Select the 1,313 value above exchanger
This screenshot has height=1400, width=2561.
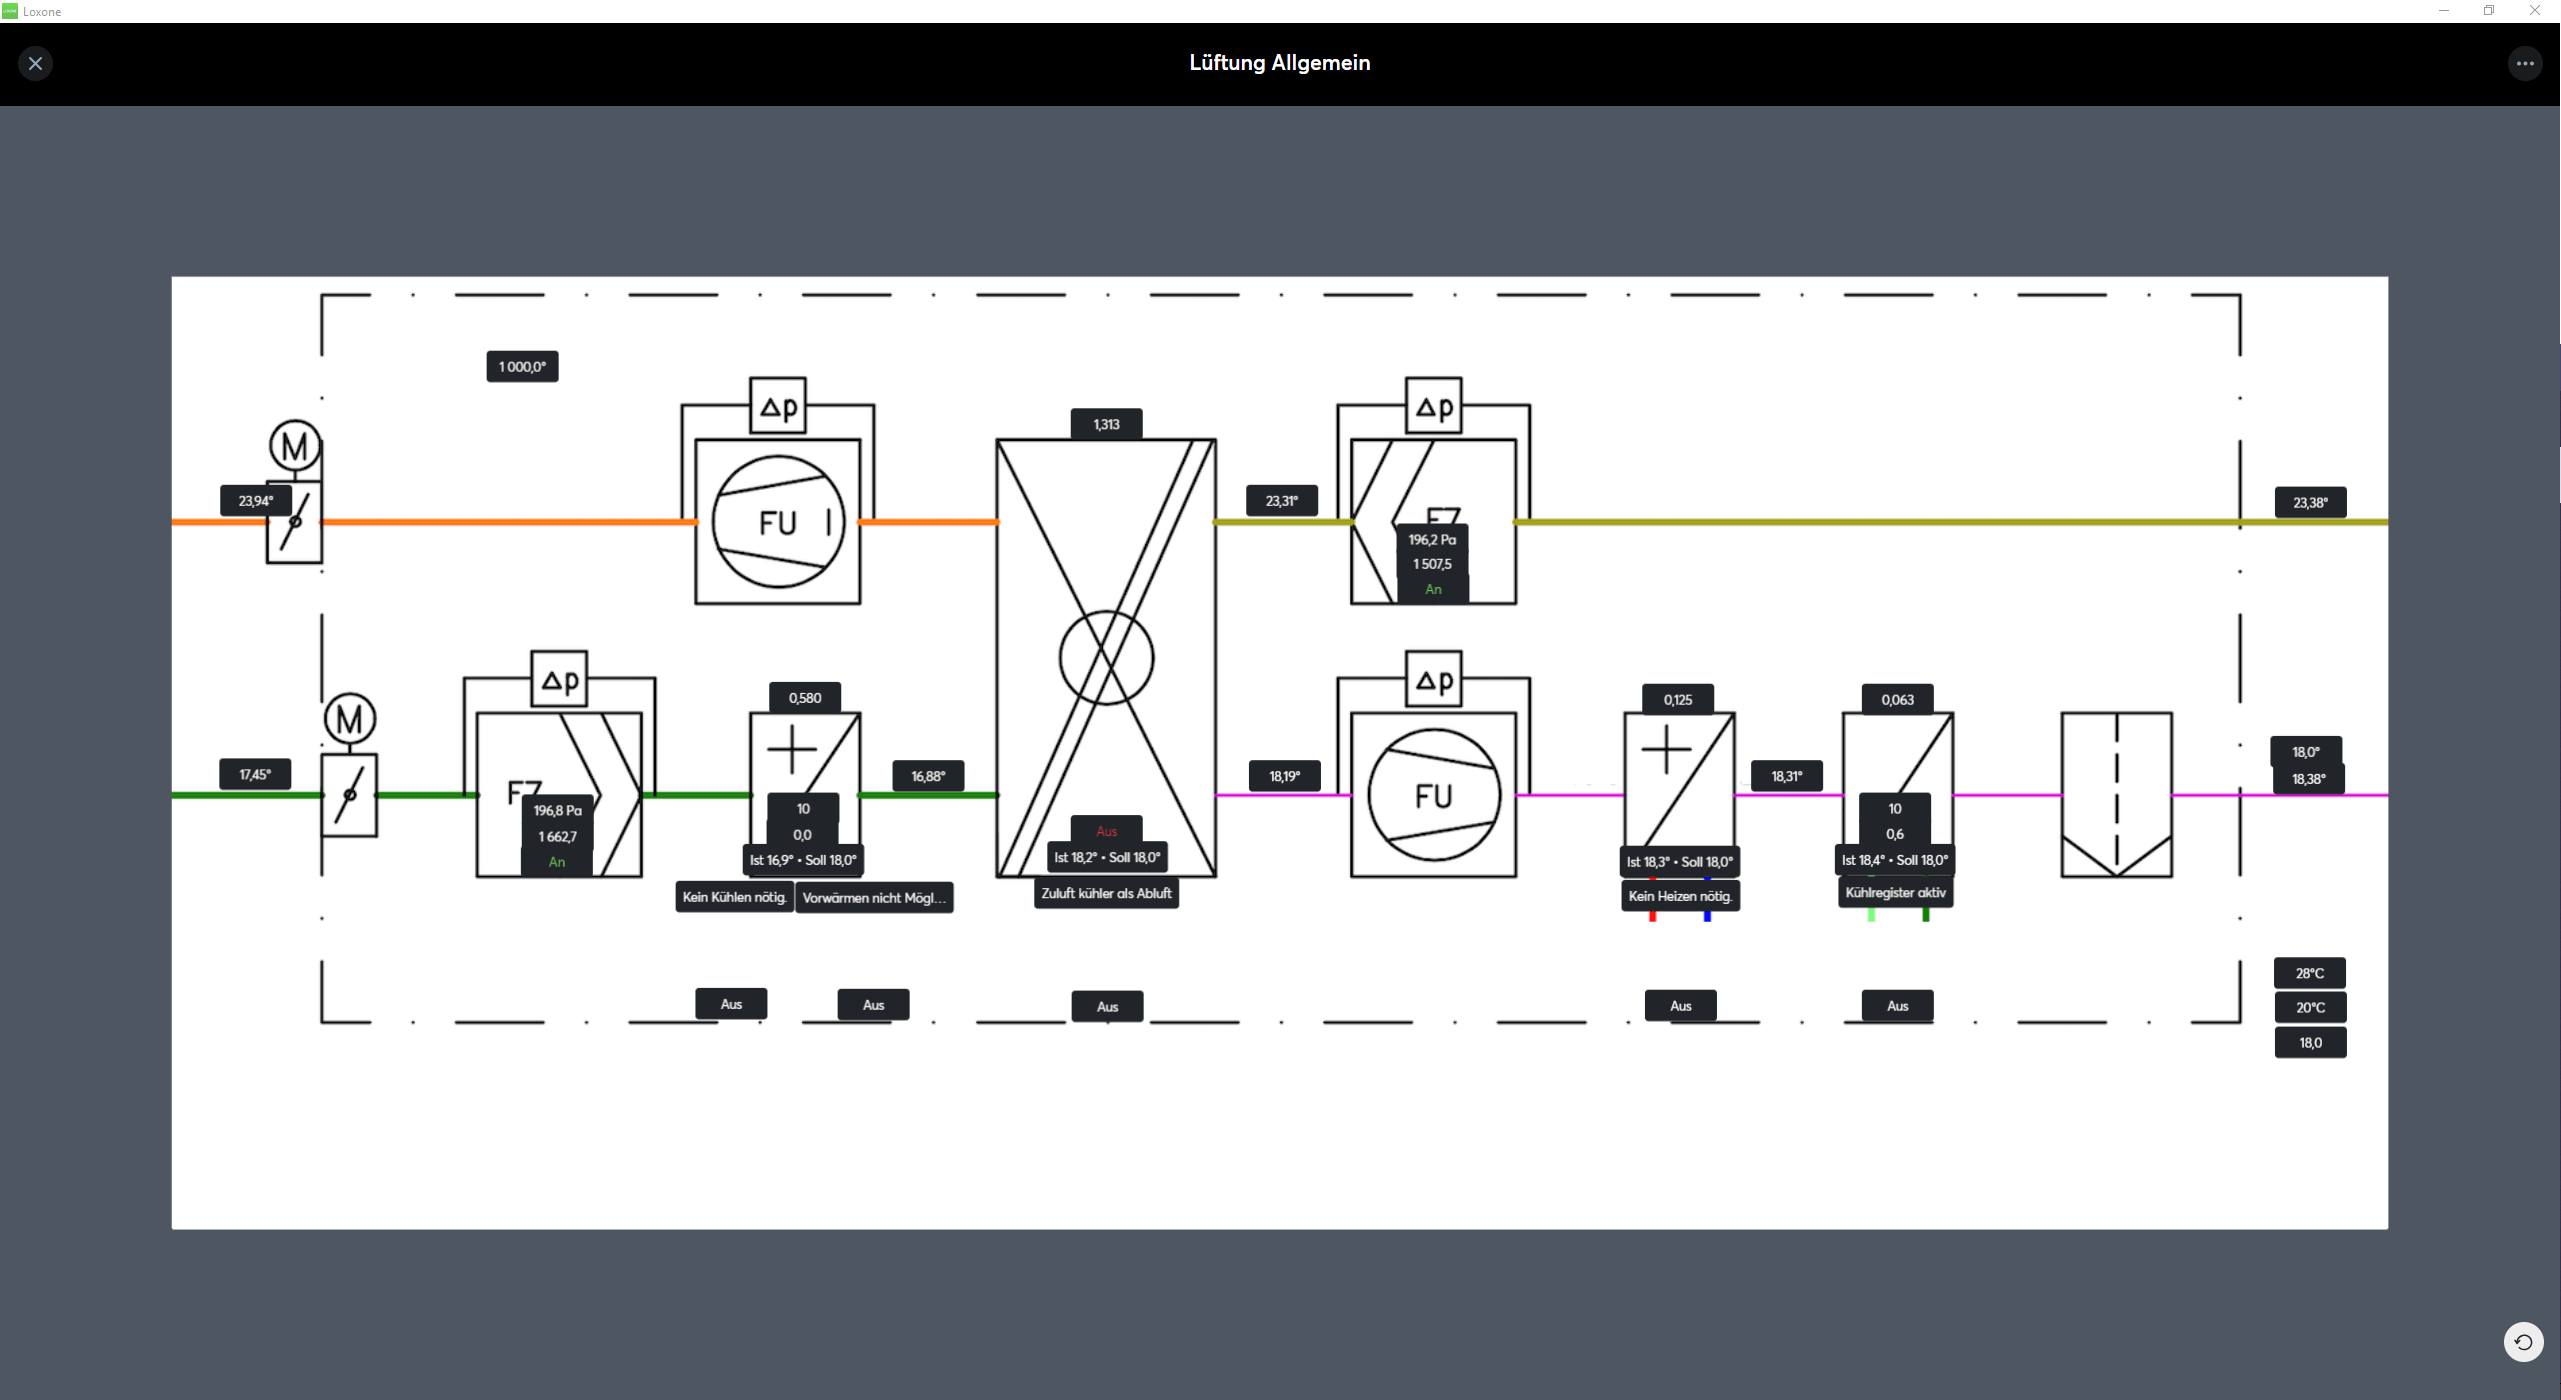(x=1106, y=424)
